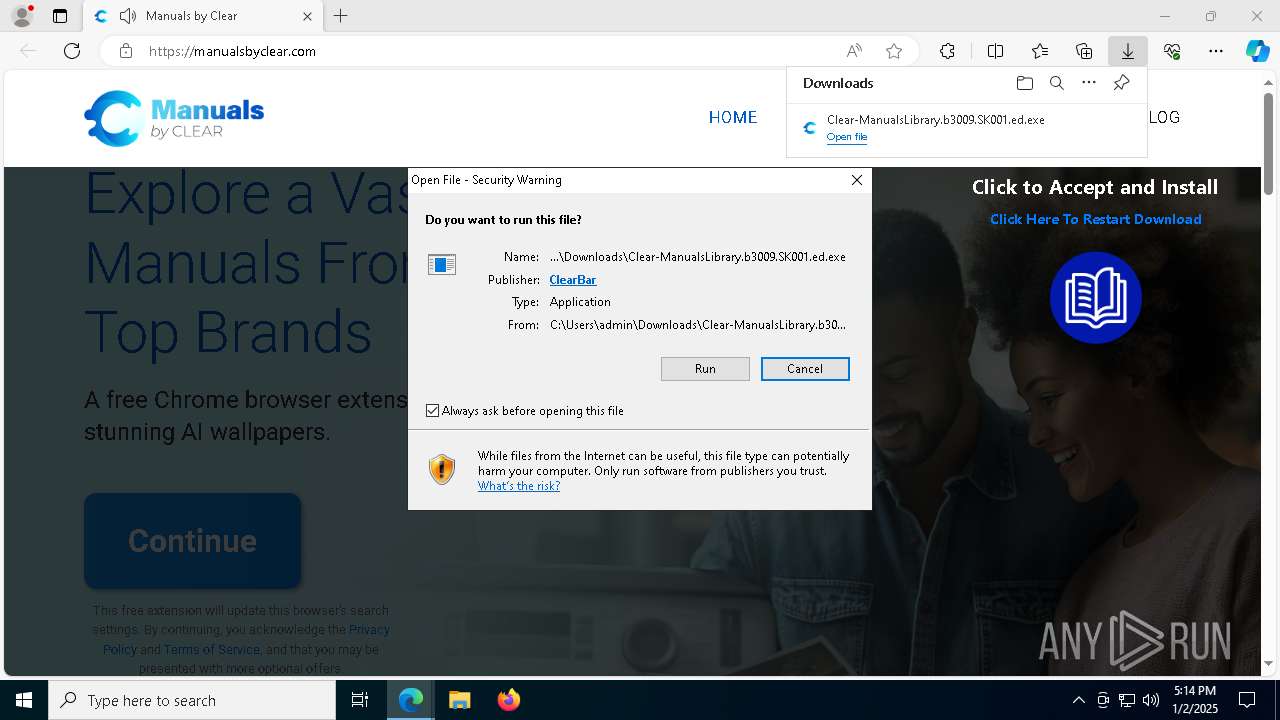Toggle the Split screen icon
Screen dimensions: 1280x720
[x=995, y=51]
